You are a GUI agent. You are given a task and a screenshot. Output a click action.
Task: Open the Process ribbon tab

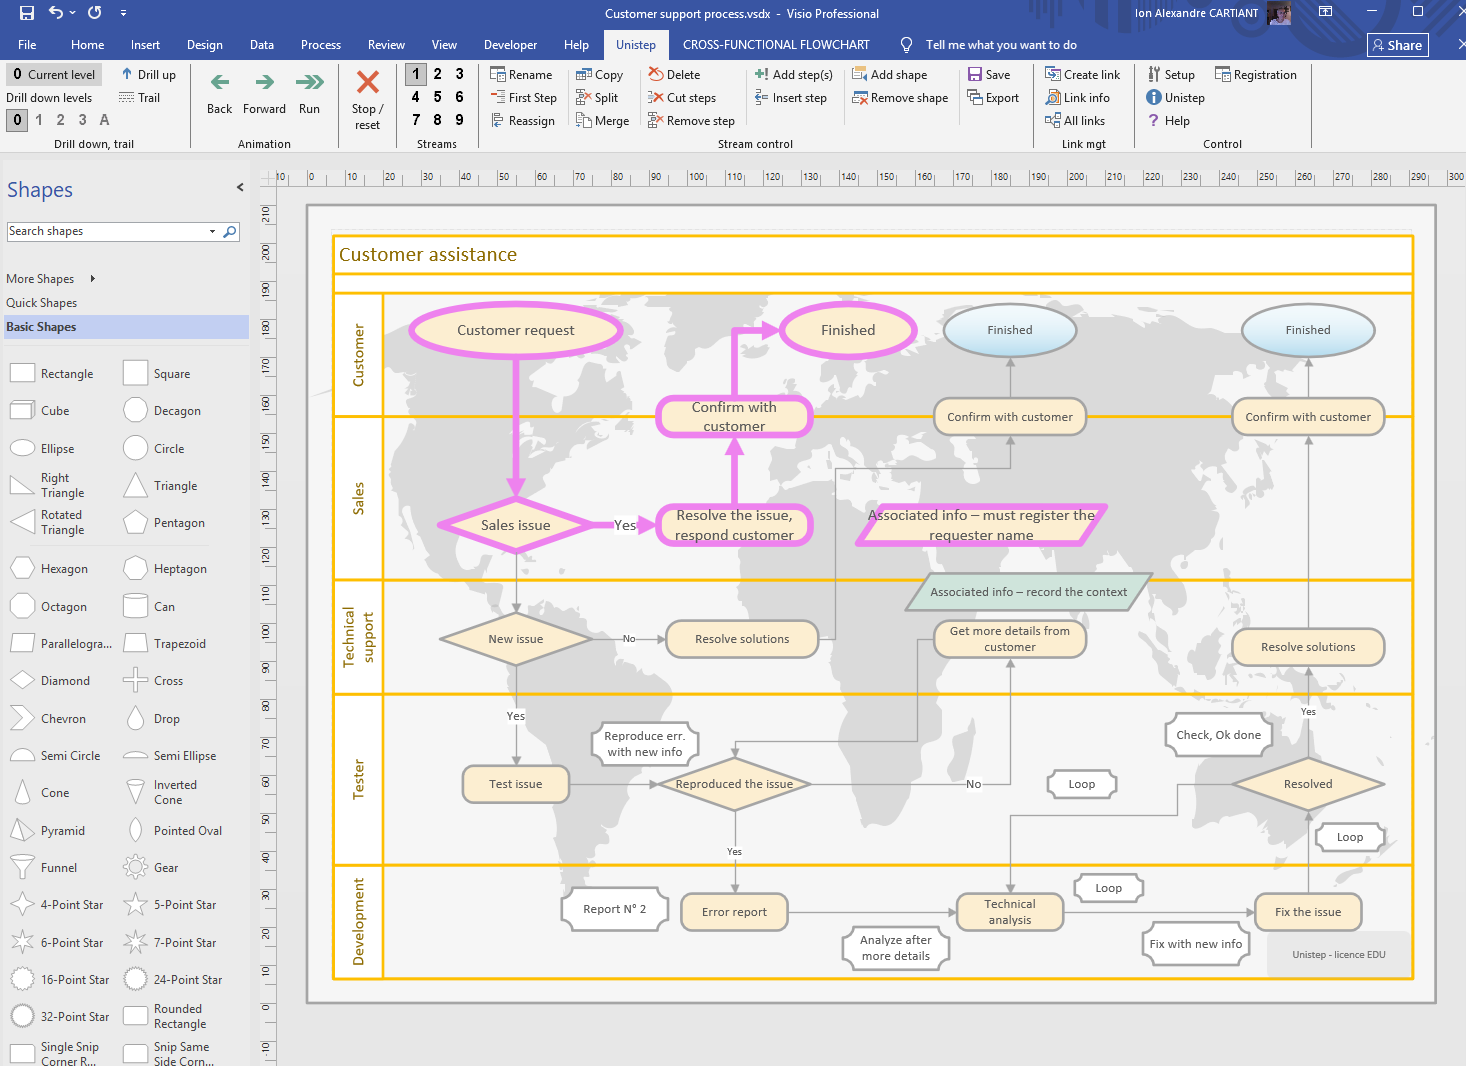click(320, 45)
